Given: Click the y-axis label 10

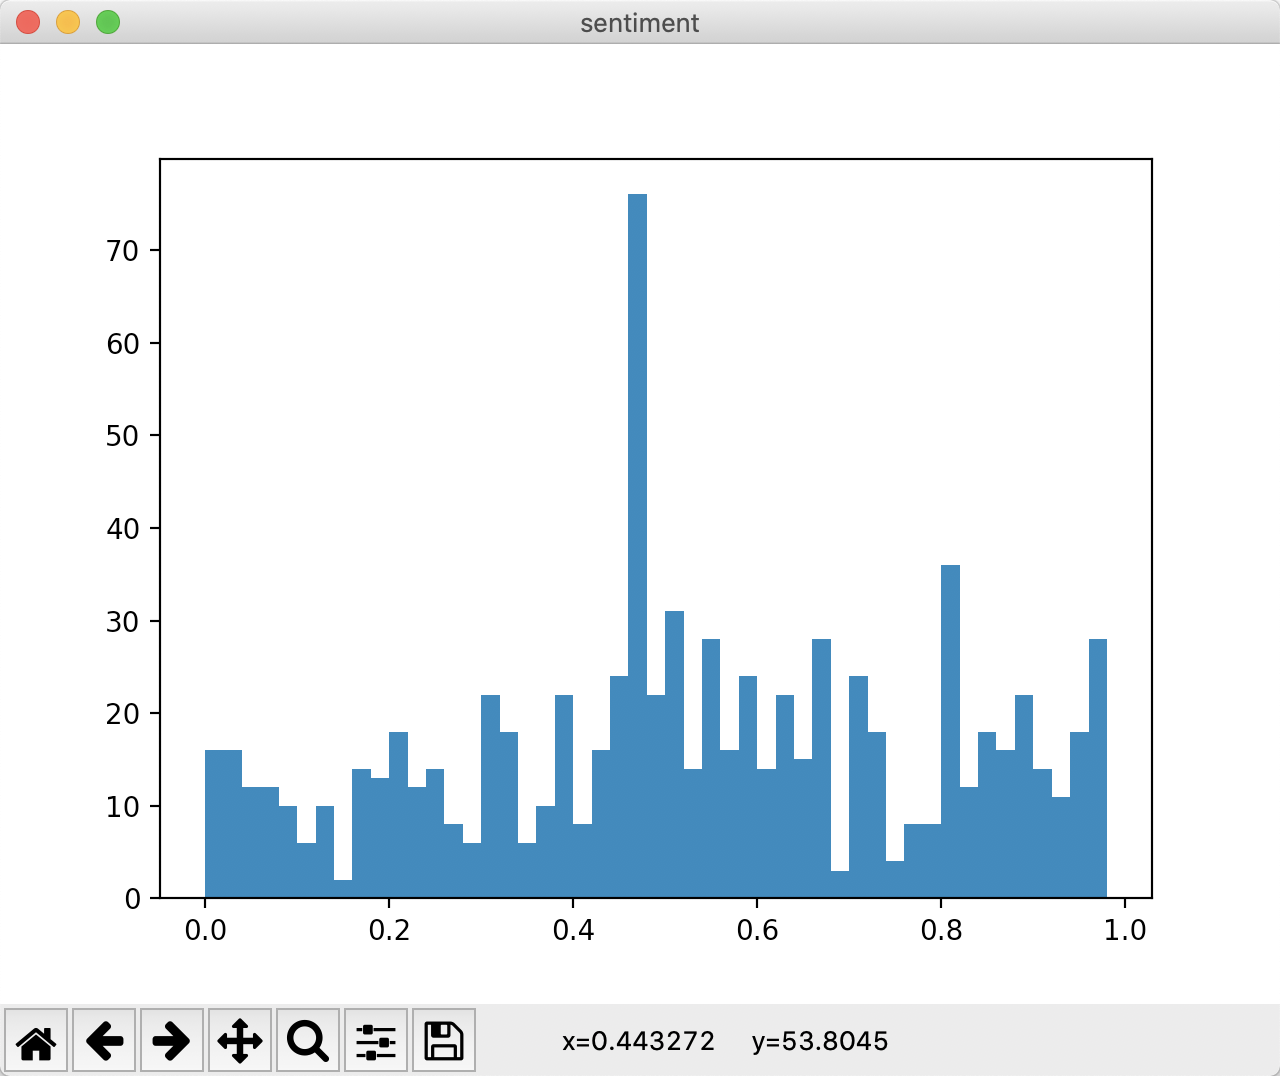Looking at the screenshot, I should pyautogui.click(x=122, y=807).
